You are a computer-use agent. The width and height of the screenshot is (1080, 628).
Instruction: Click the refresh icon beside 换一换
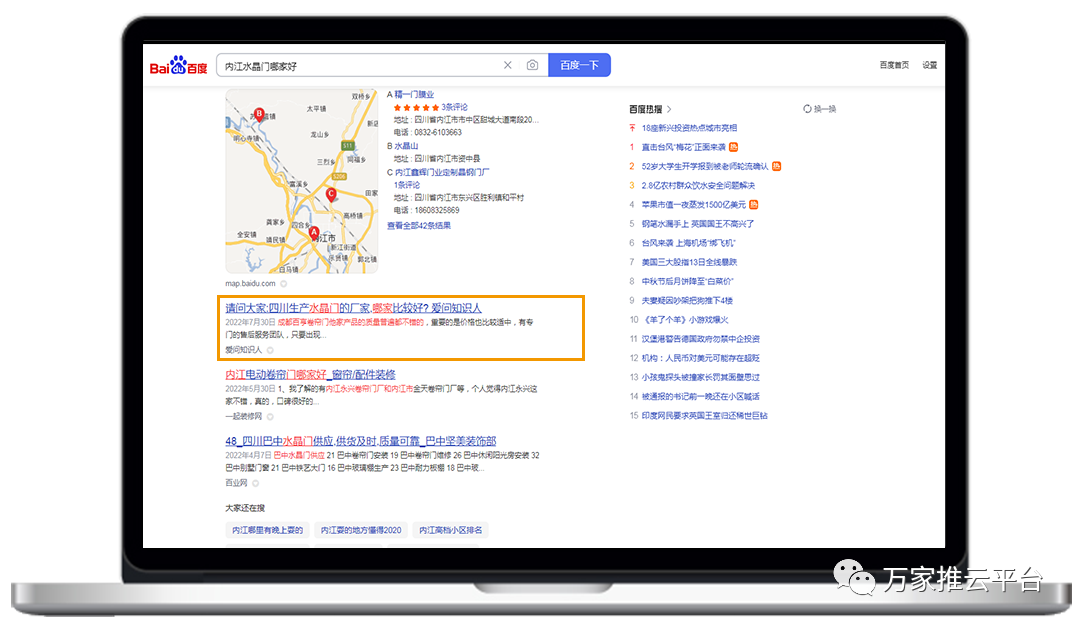click(807, 109)
